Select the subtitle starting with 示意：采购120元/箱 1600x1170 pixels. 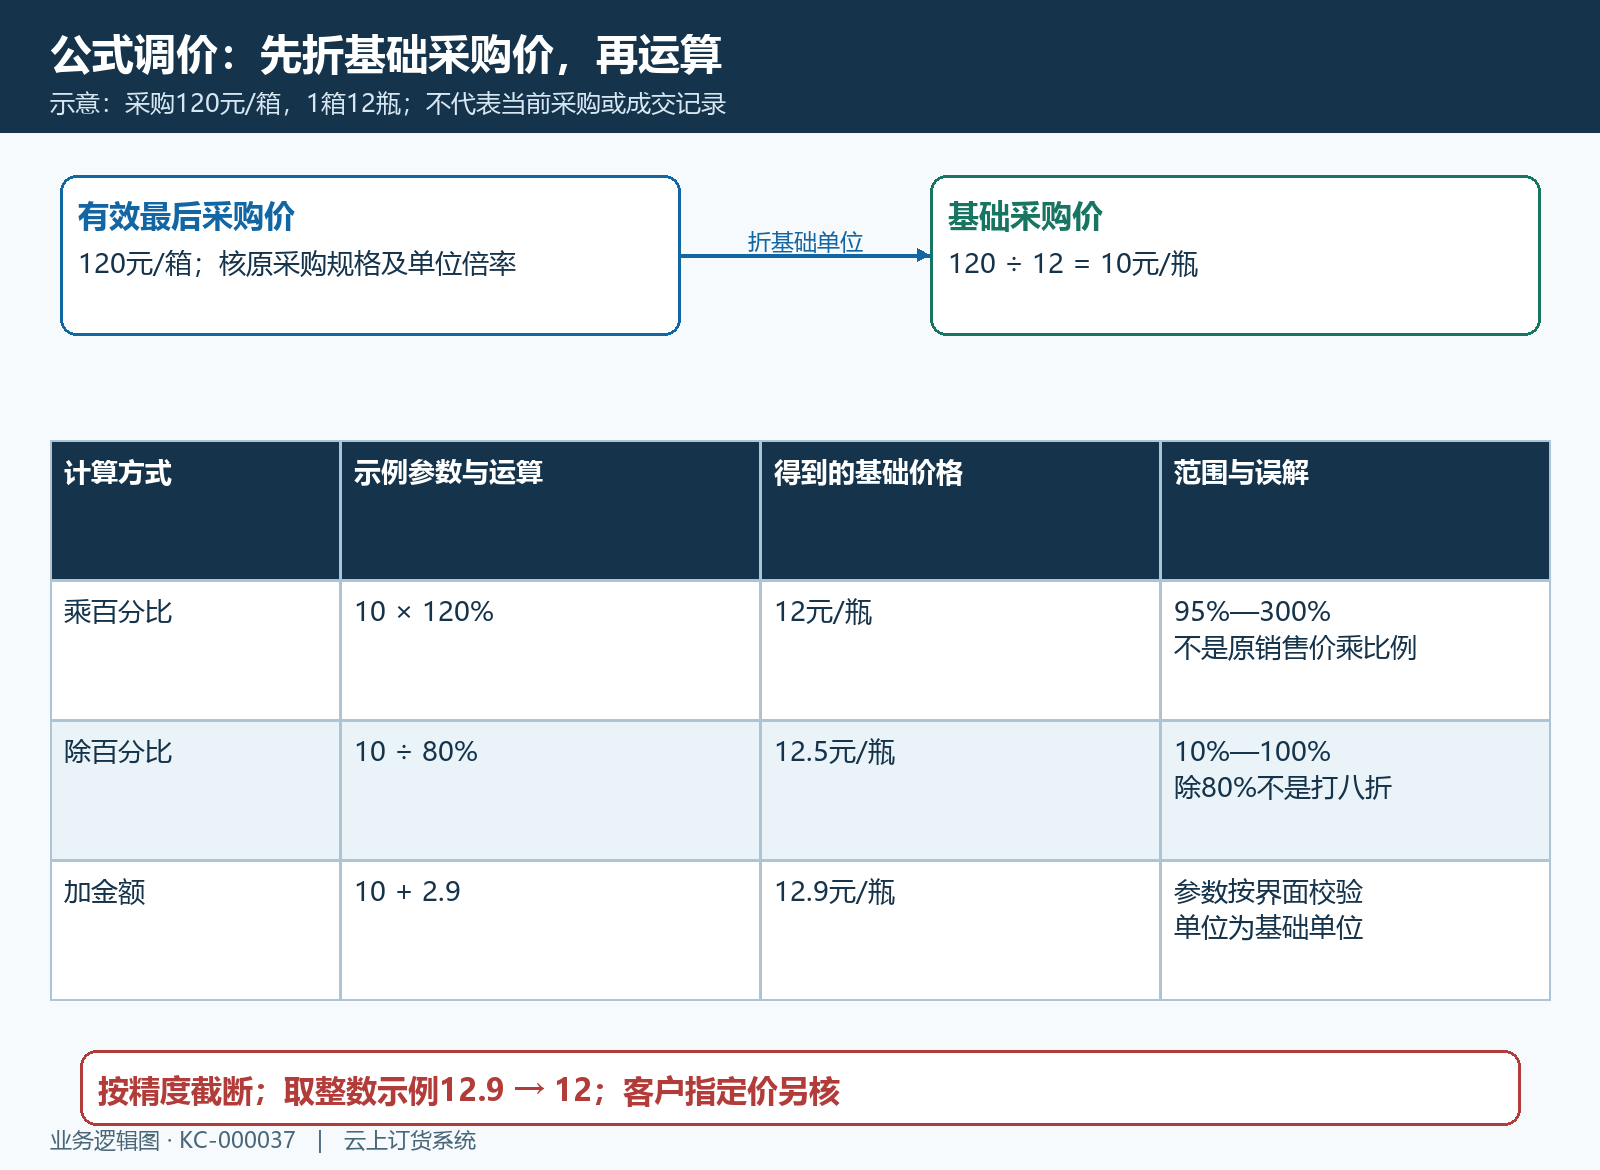tap(388, 104)
